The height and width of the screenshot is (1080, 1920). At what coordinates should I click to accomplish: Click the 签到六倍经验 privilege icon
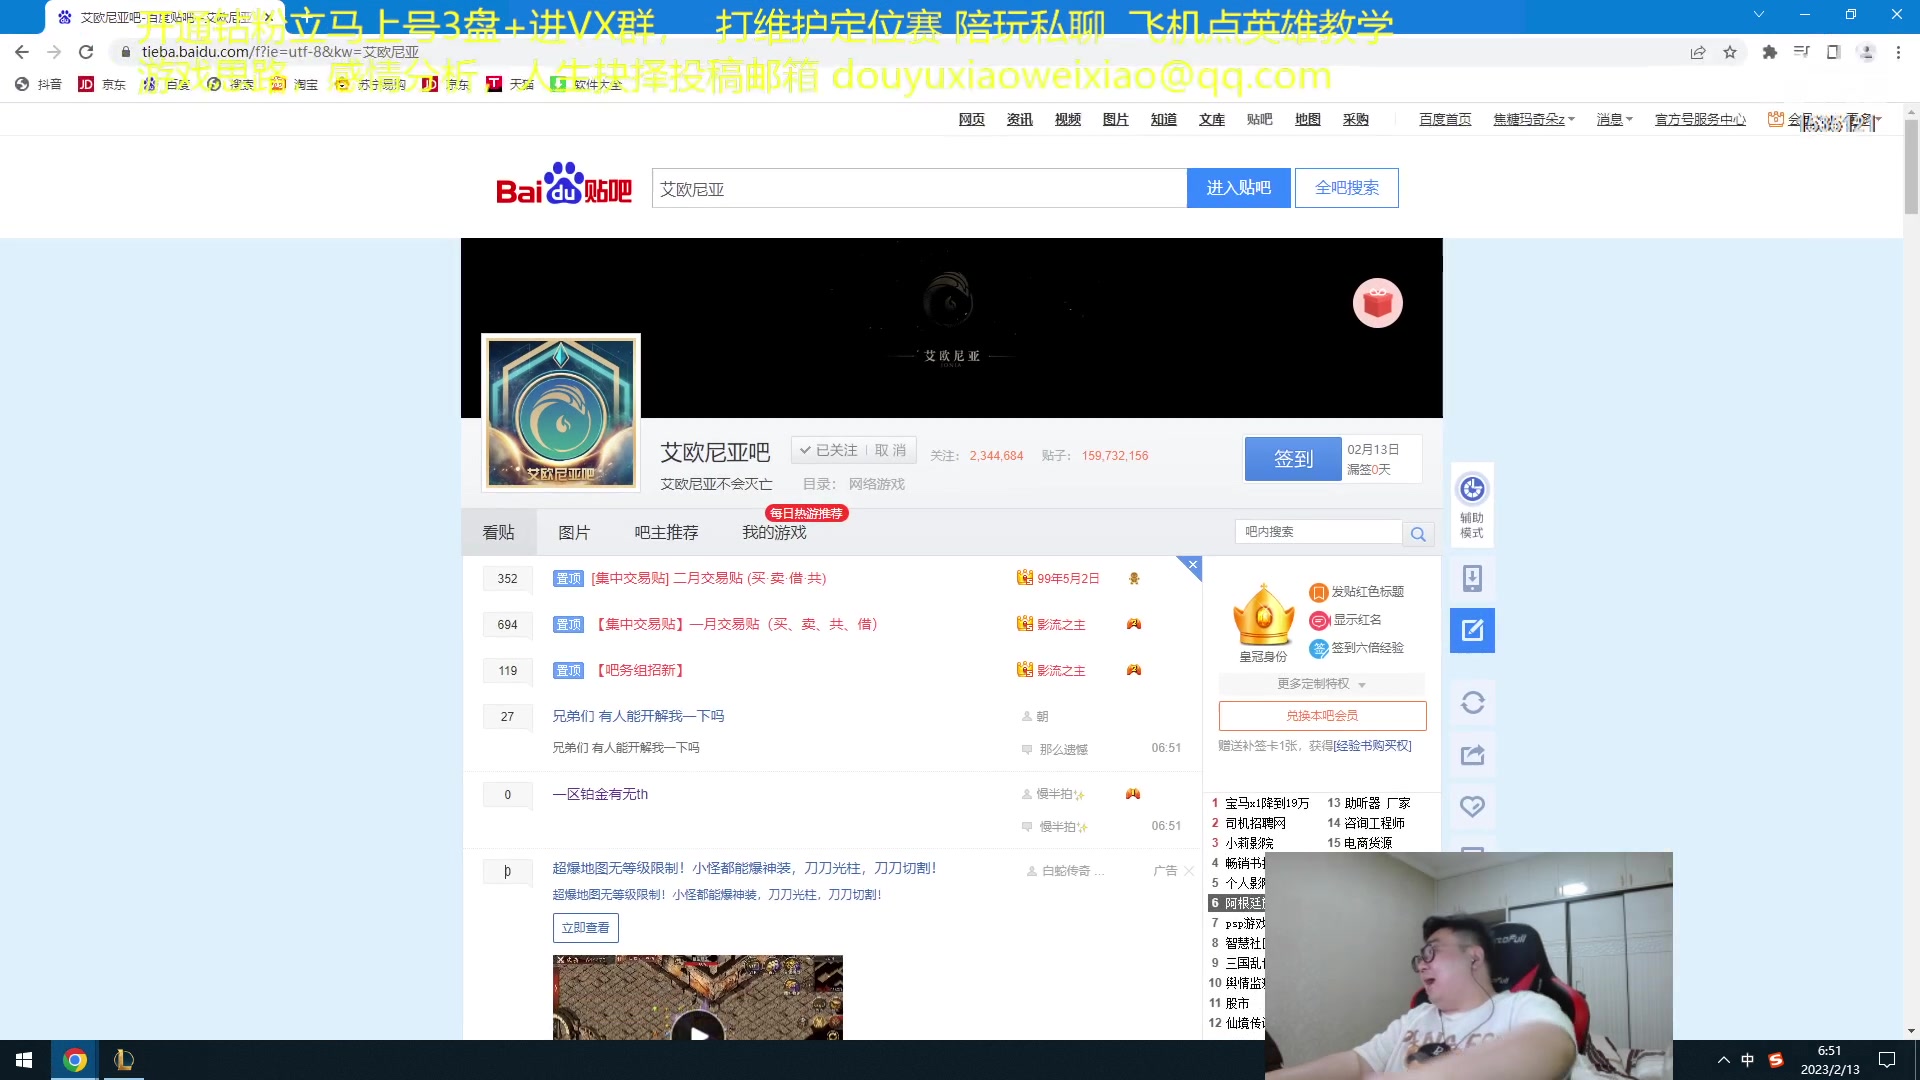point(1319,649)
